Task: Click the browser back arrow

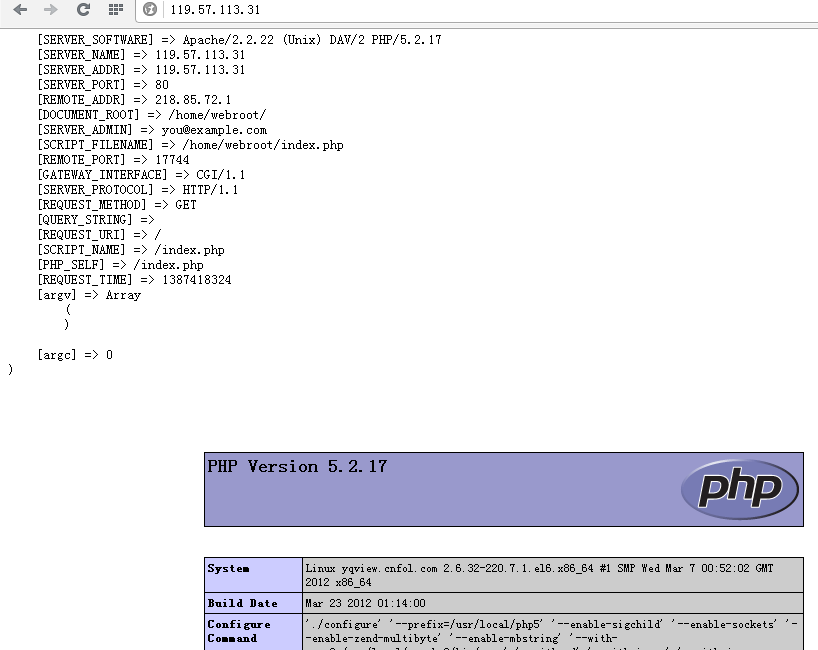Action: pyautogui.click(x=20, y=9)
